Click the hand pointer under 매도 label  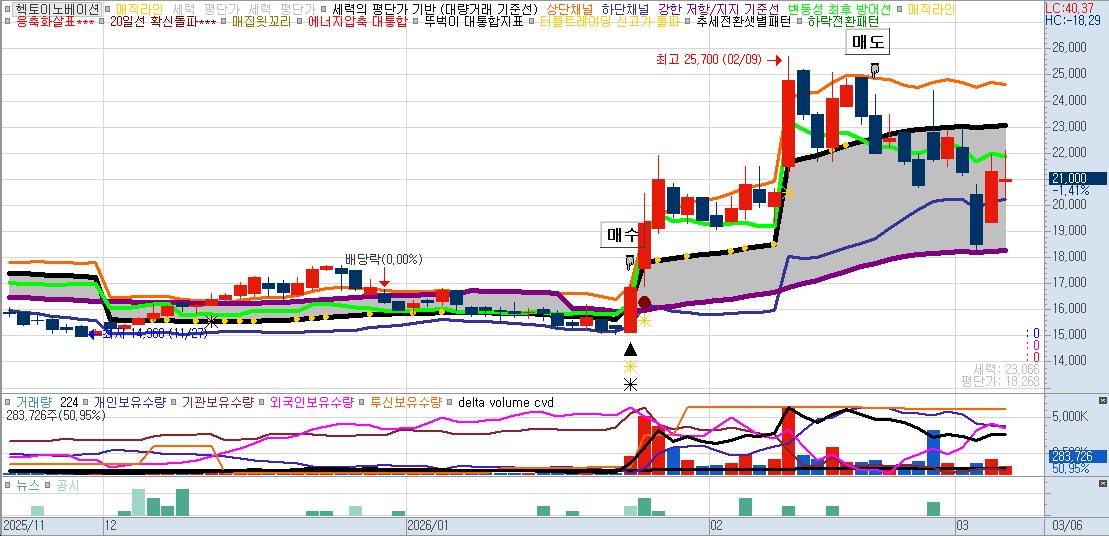pos(875,69)
